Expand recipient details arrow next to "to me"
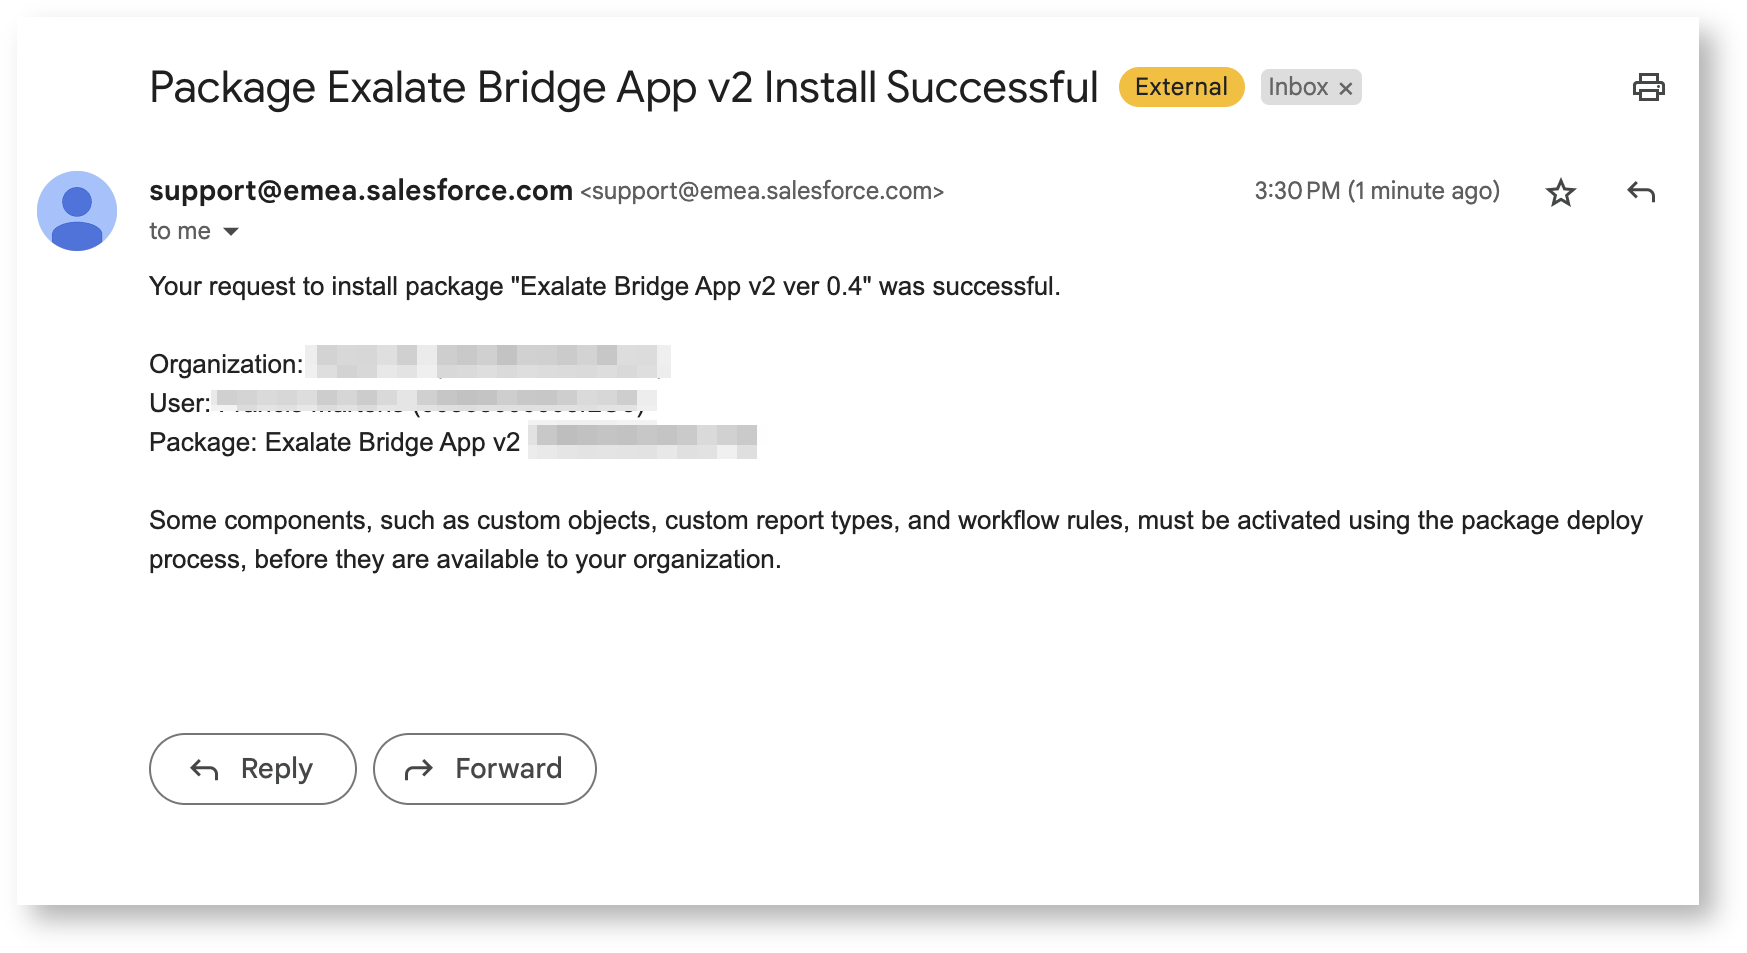 click(x=231, y=232)
